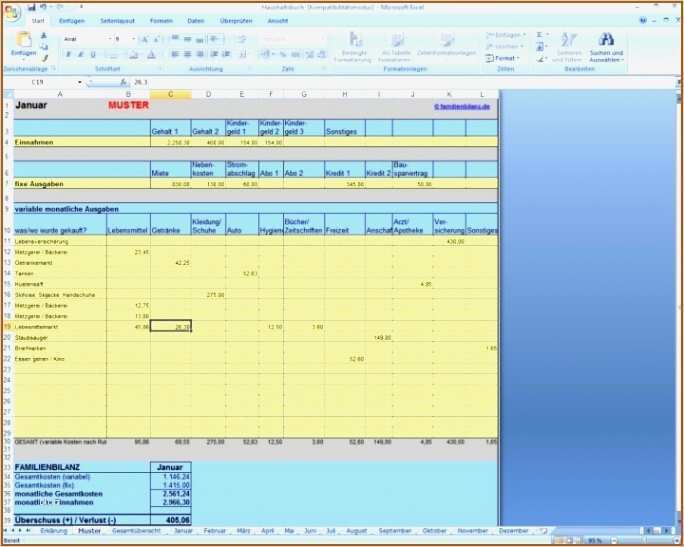Apply percent number style

pyautogui.click(x=283, y=55)
